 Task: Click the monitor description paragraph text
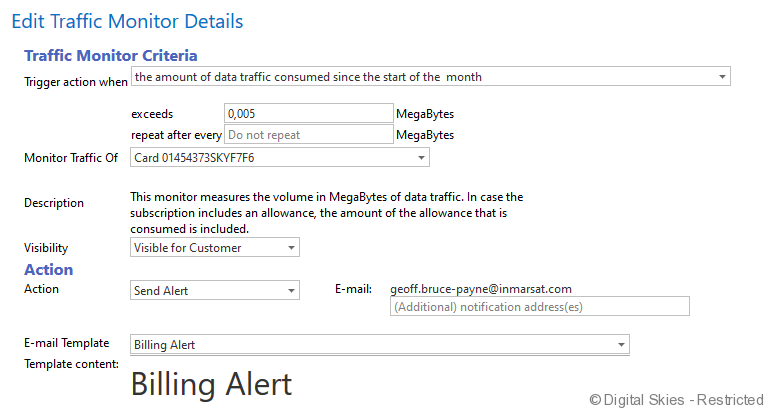point(326,213)
